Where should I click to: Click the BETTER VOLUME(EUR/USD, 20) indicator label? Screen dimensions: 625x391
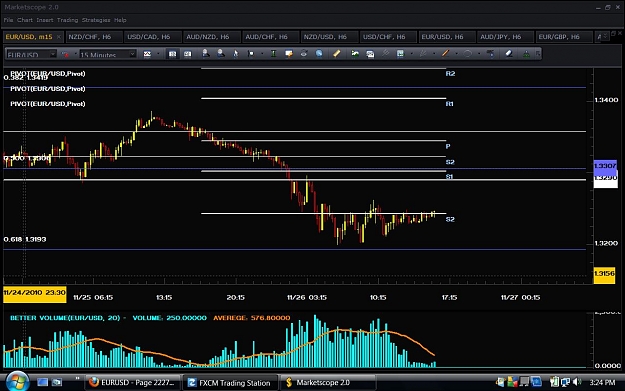[65, 318]
